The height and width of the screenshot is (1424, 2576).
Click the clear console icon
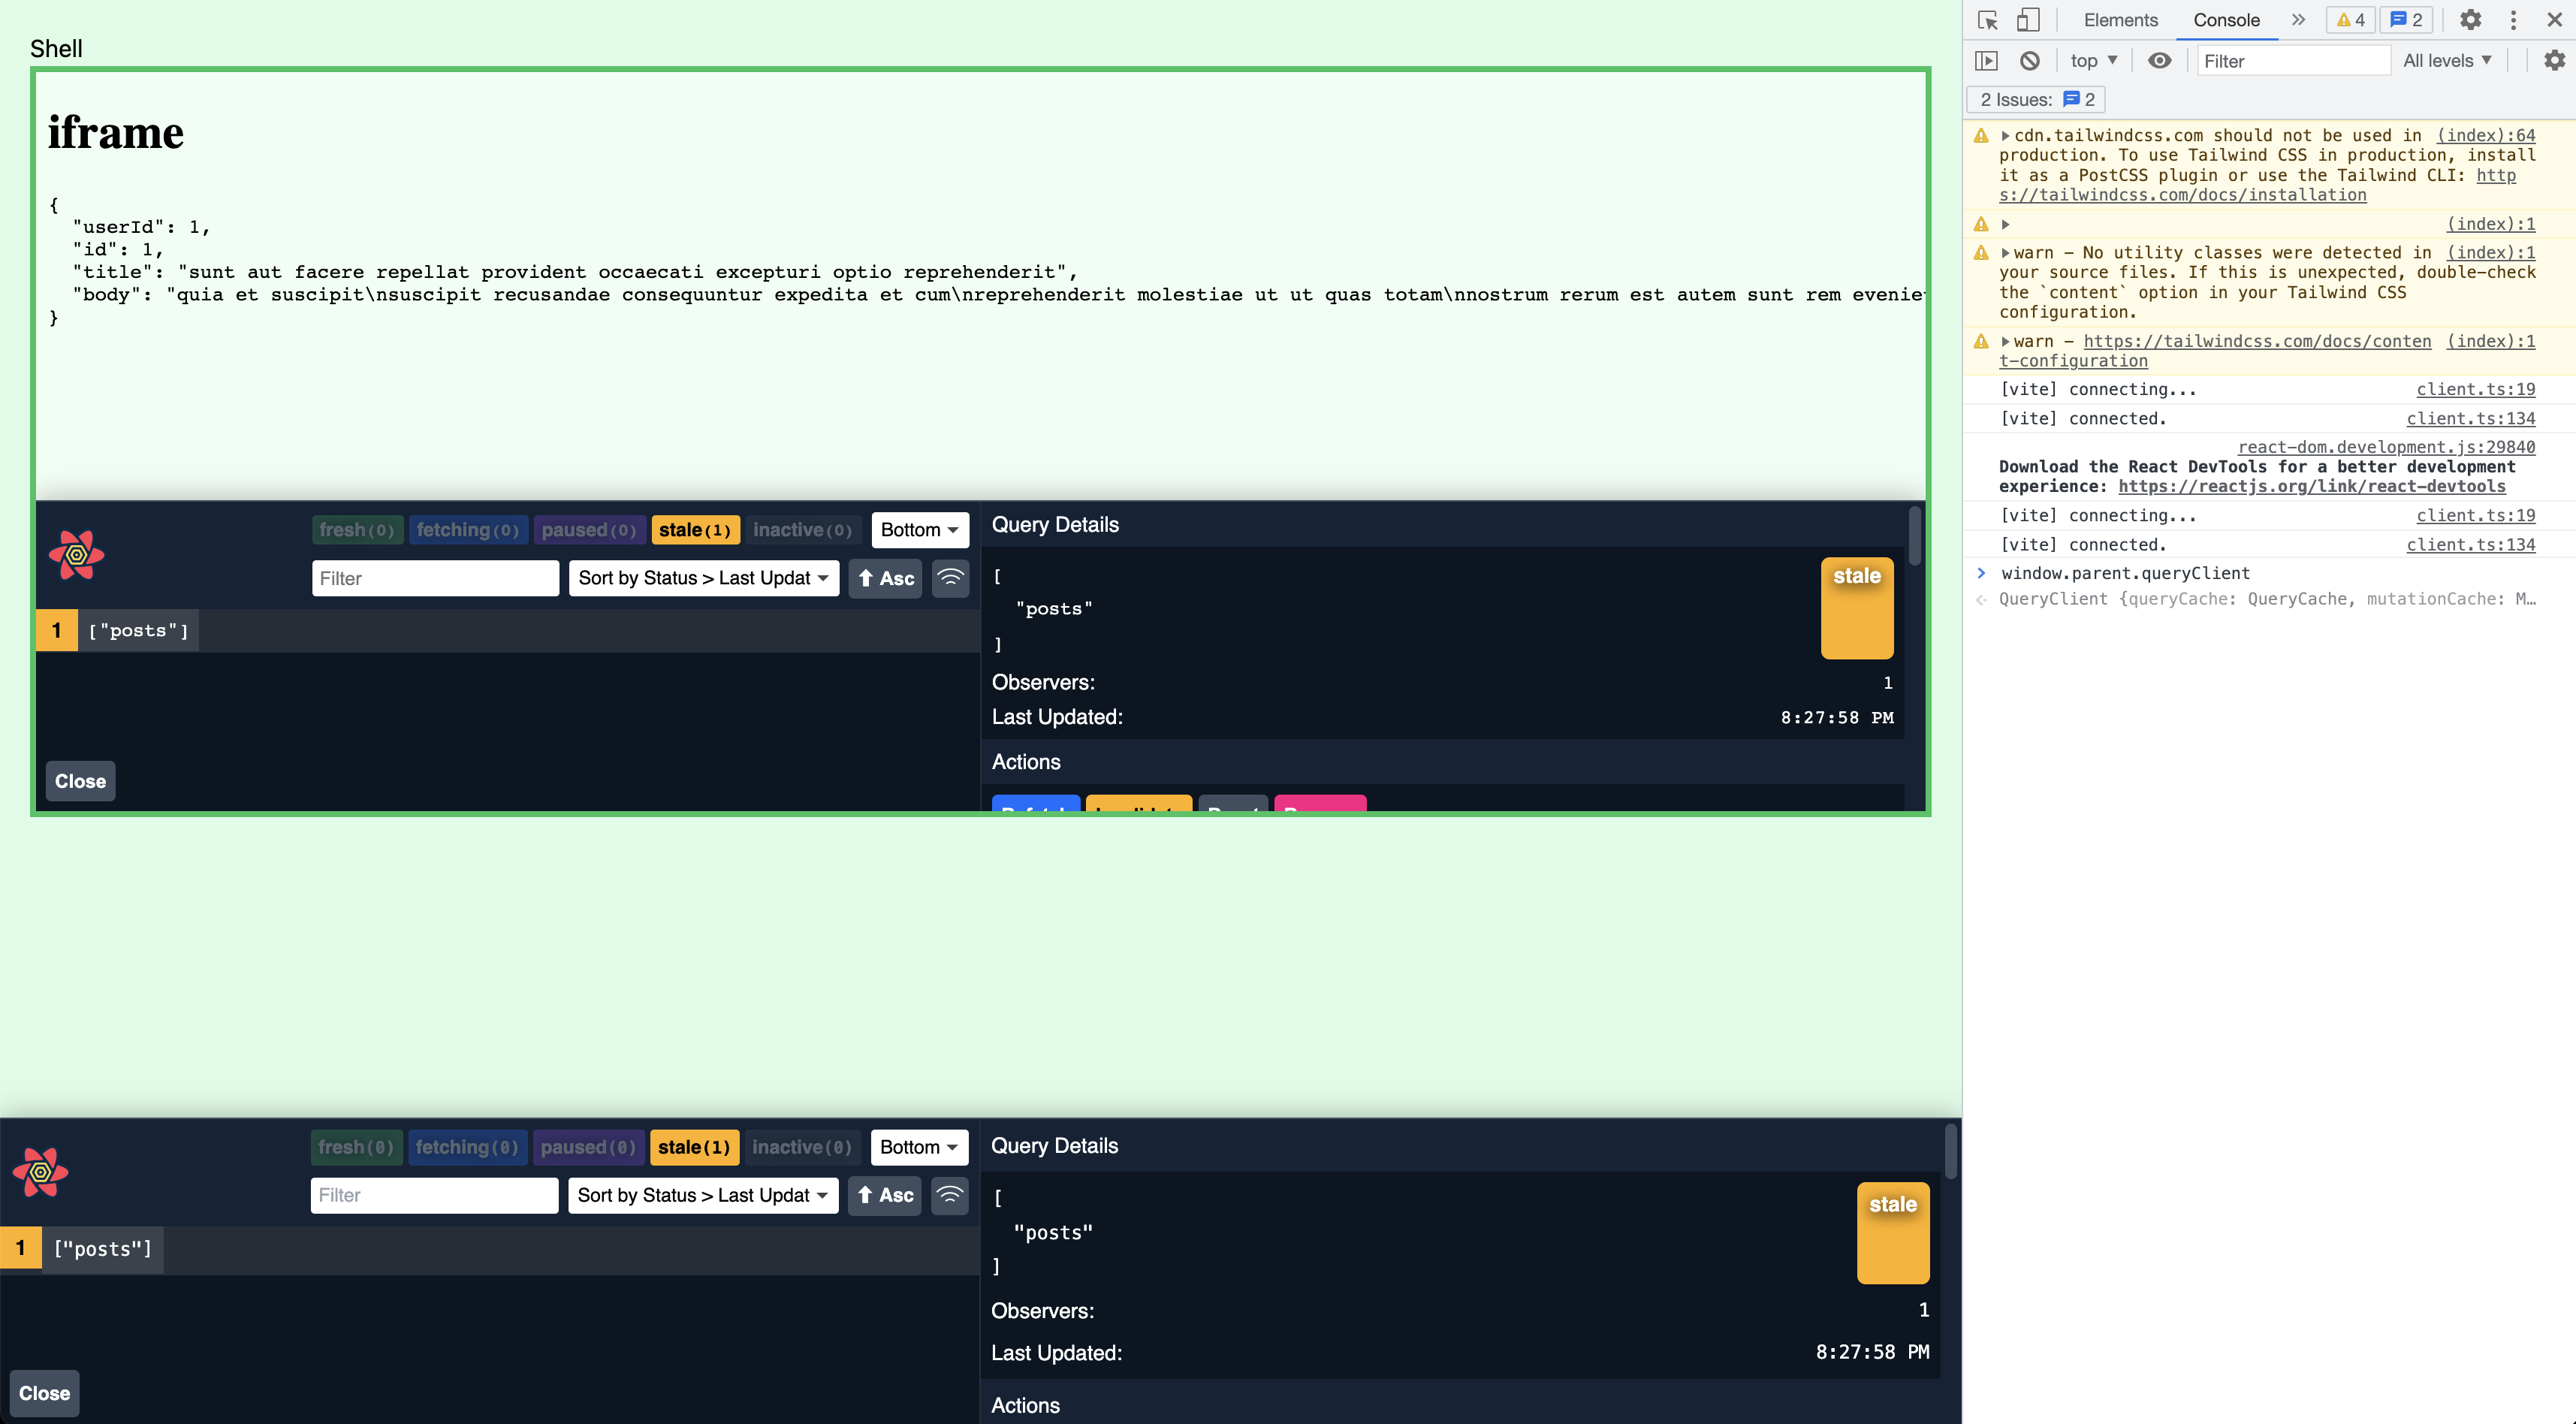2029,61
